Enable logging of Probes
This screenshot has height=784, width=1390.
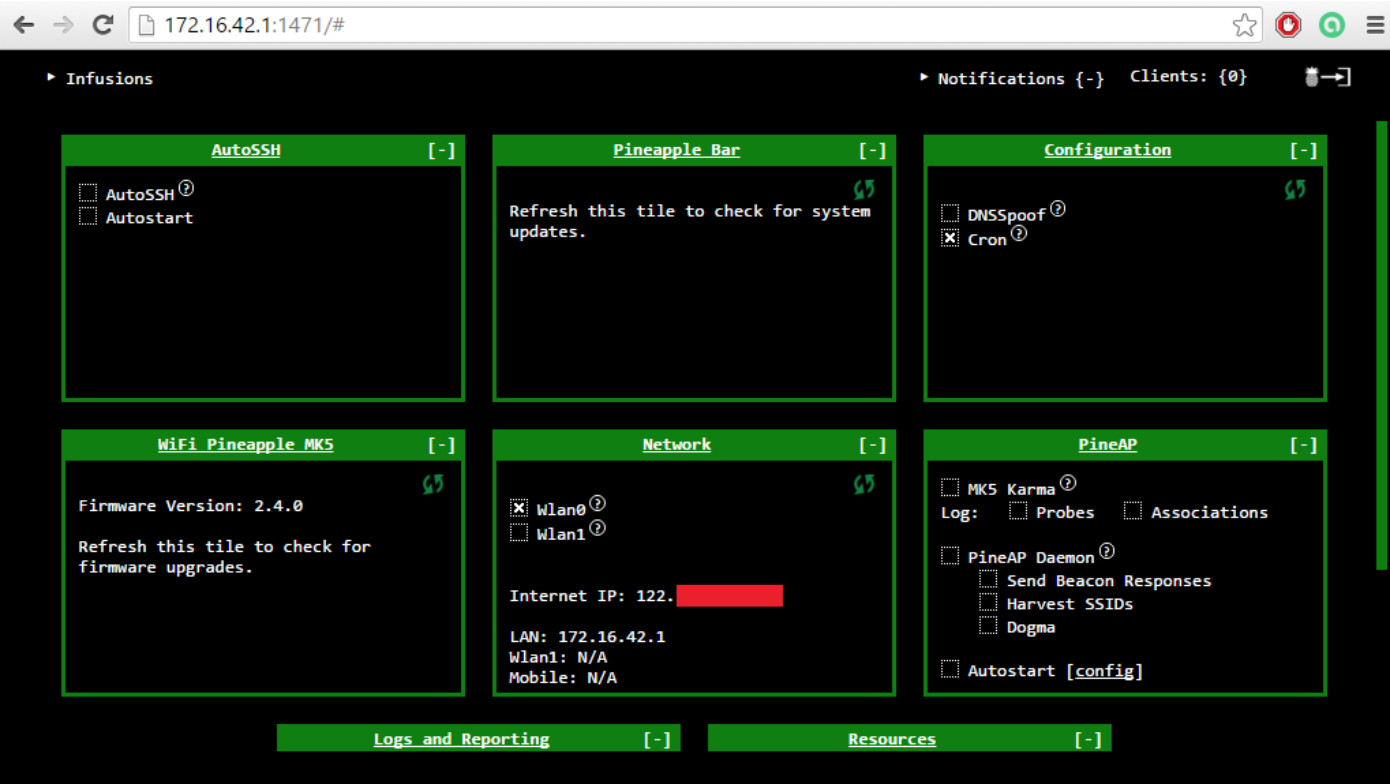[x=1018, y=511]
